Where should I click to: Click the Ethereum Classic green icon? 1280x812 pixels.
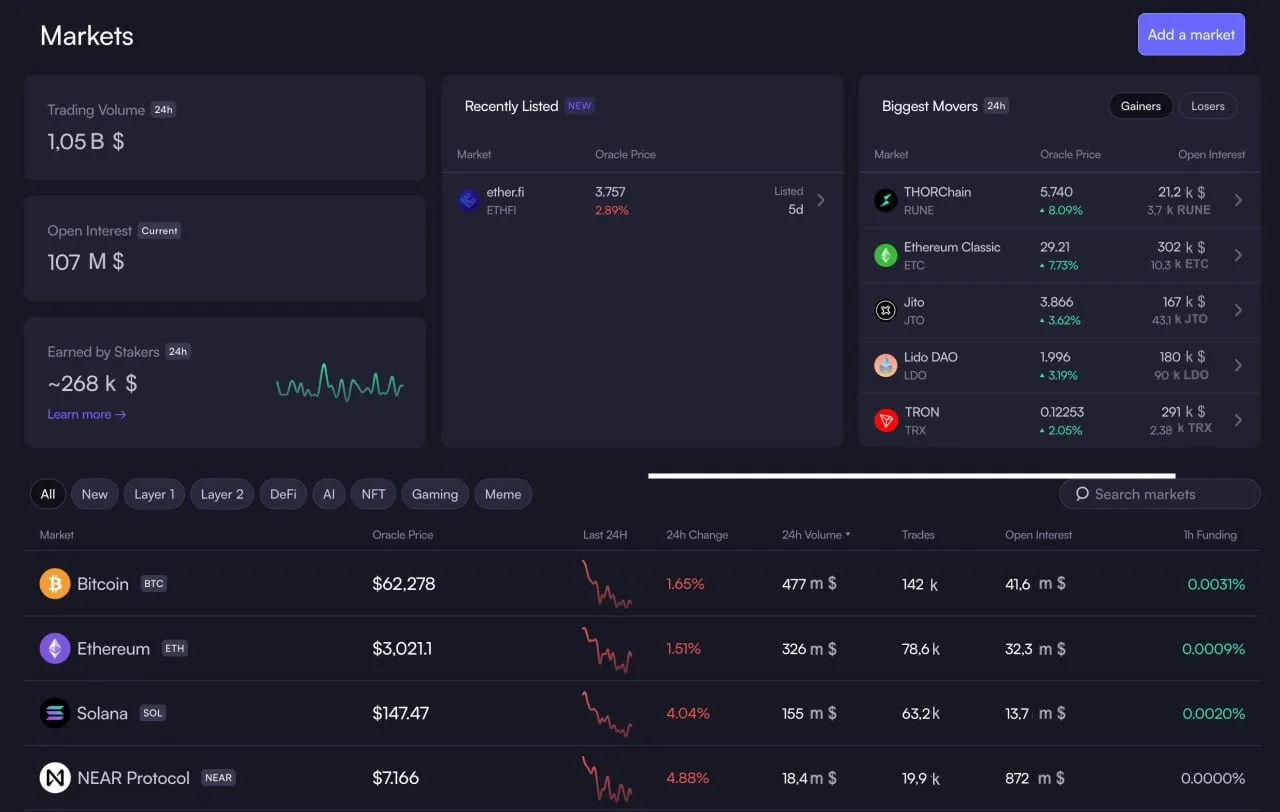(x=886, y=255)
